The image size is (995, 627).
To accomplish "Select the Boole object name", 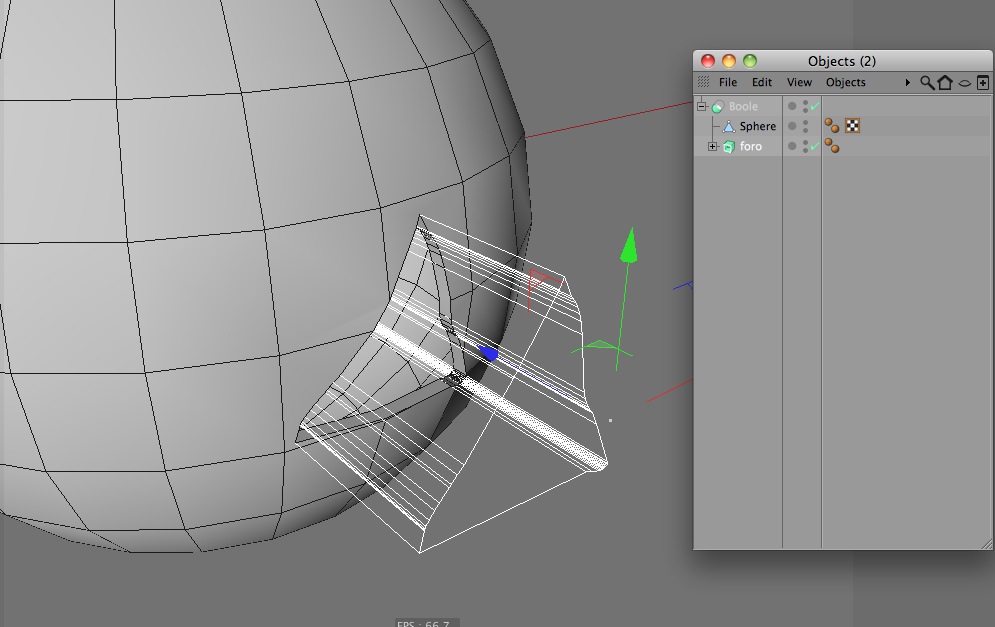I will tap(743, 107).
